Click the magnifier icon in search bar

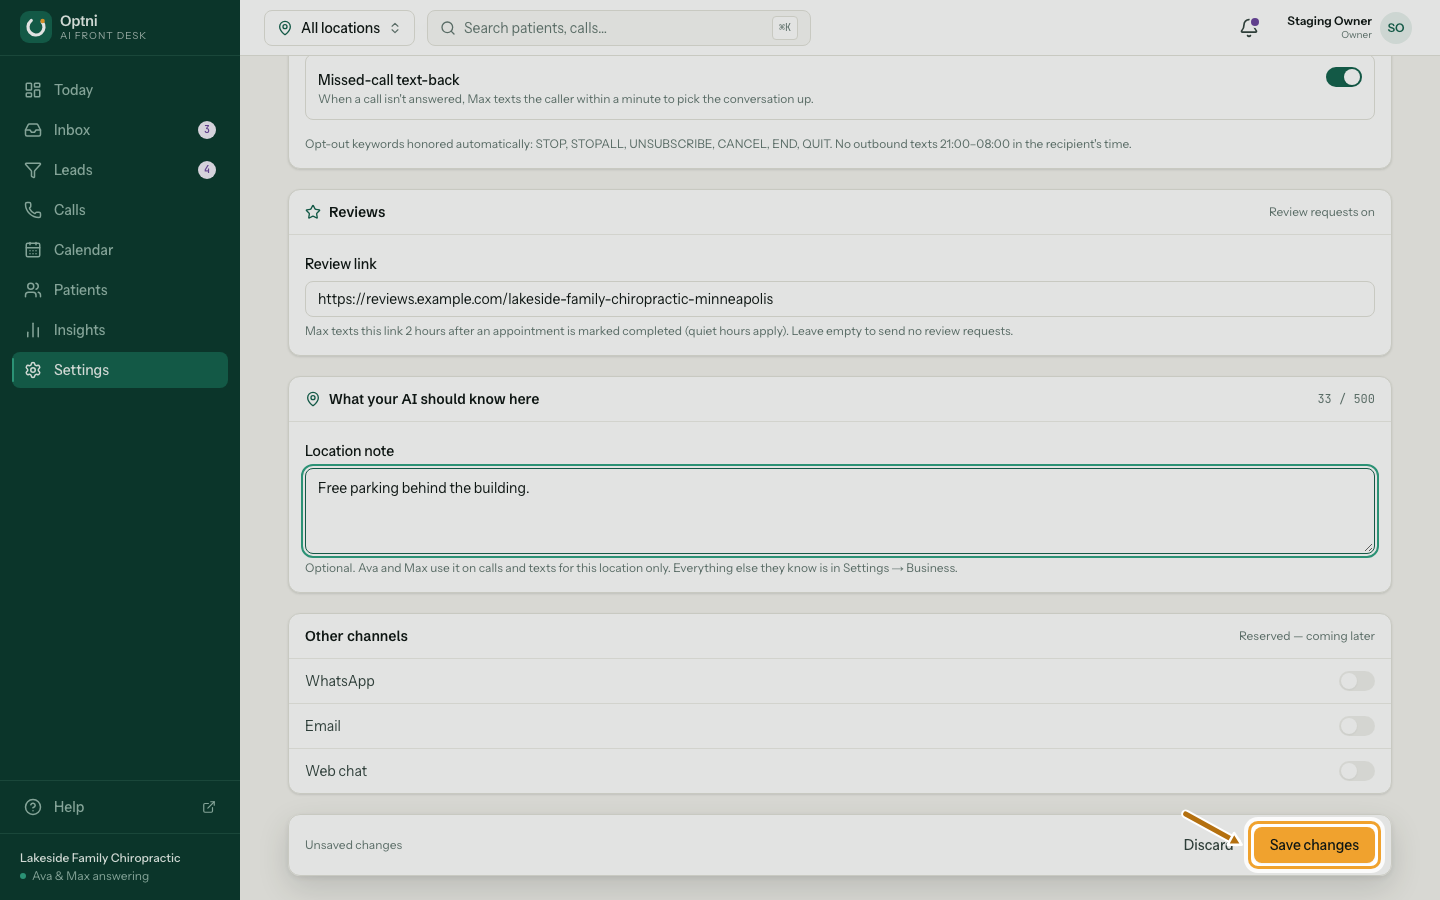pyautogui.click(x=448, y=28)
